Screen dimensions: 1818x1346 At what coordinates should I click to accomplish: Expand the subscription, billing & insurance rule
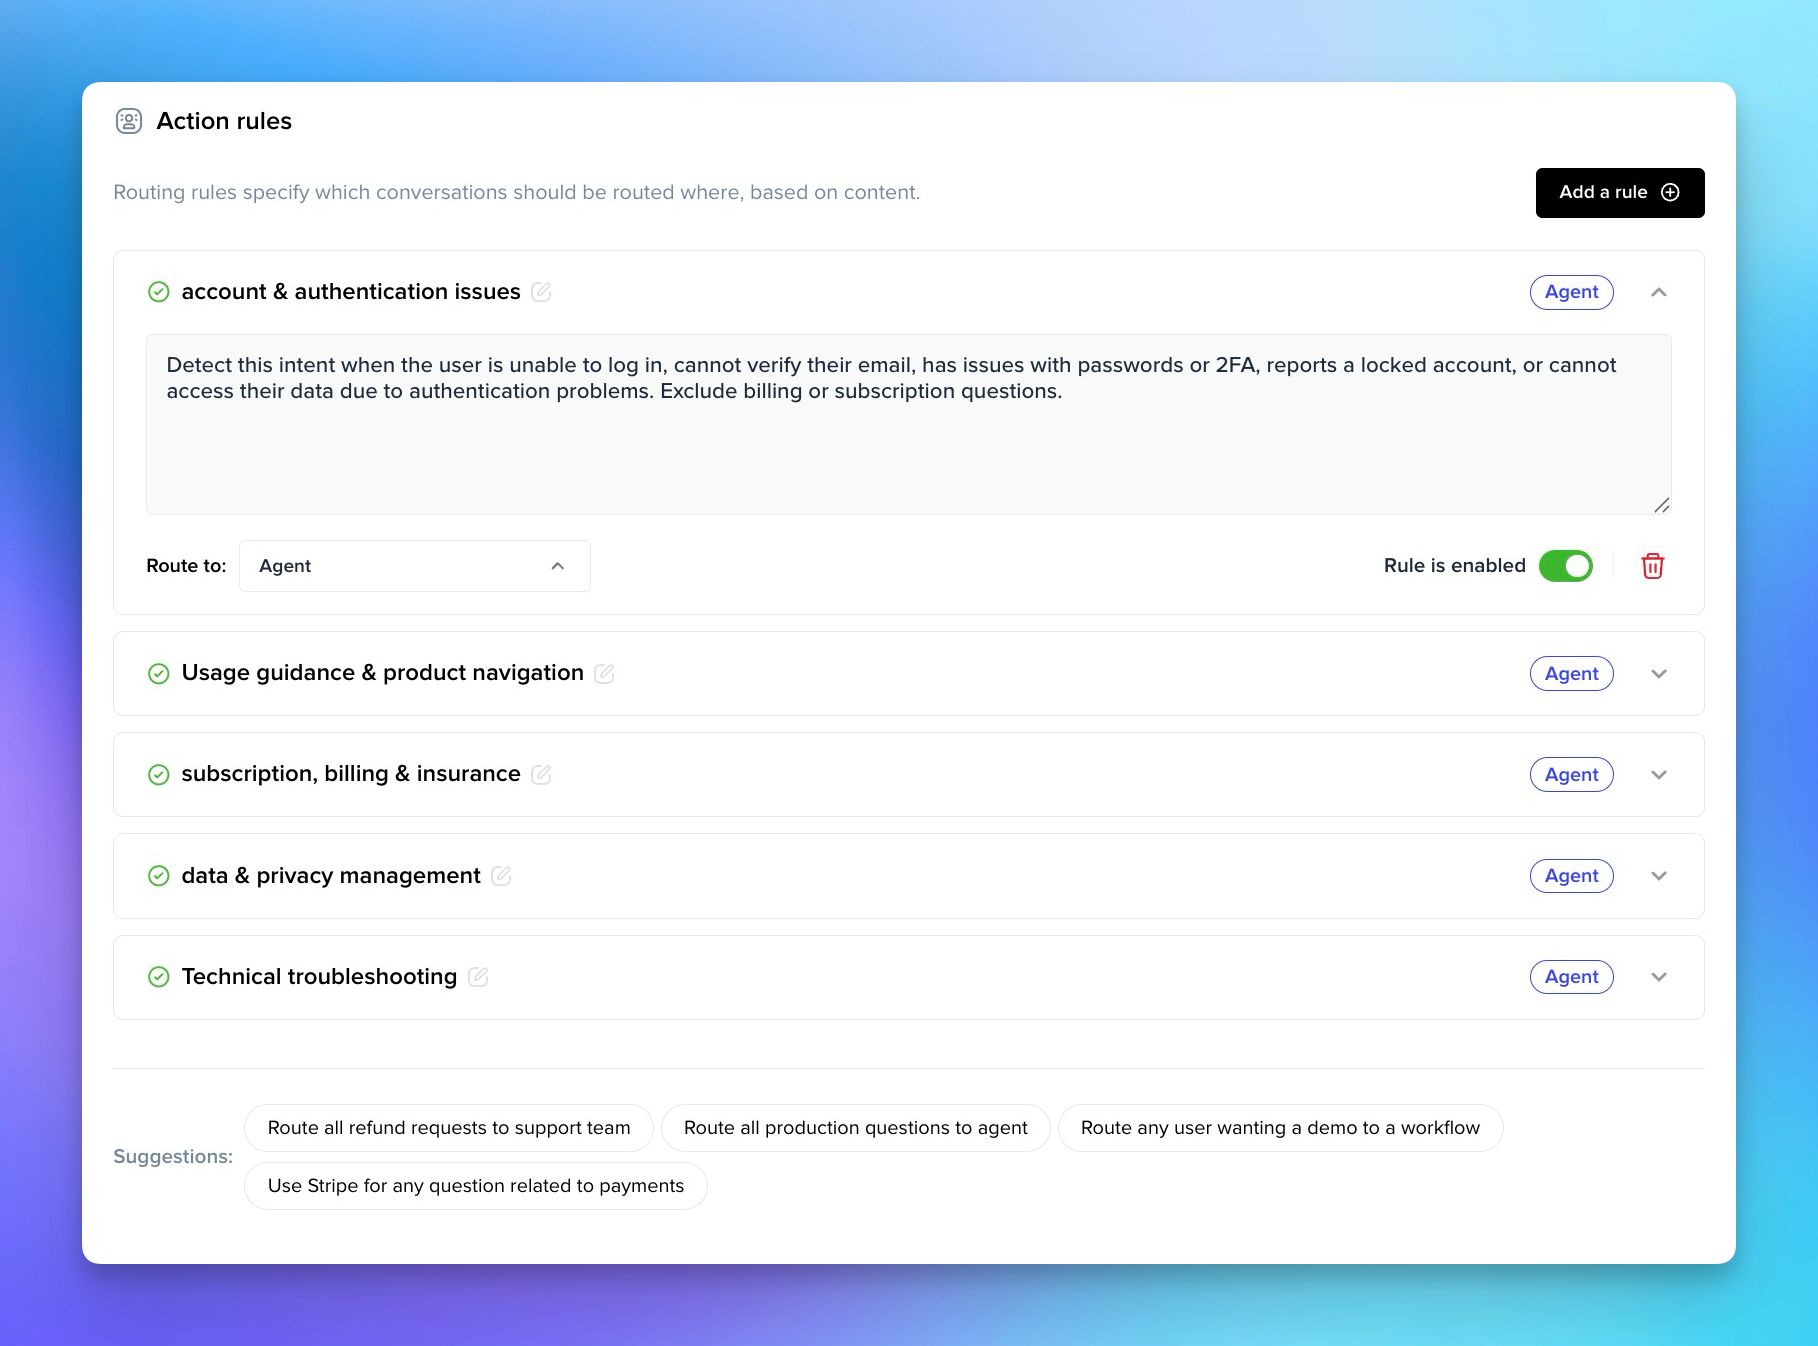click(1658, 775)
